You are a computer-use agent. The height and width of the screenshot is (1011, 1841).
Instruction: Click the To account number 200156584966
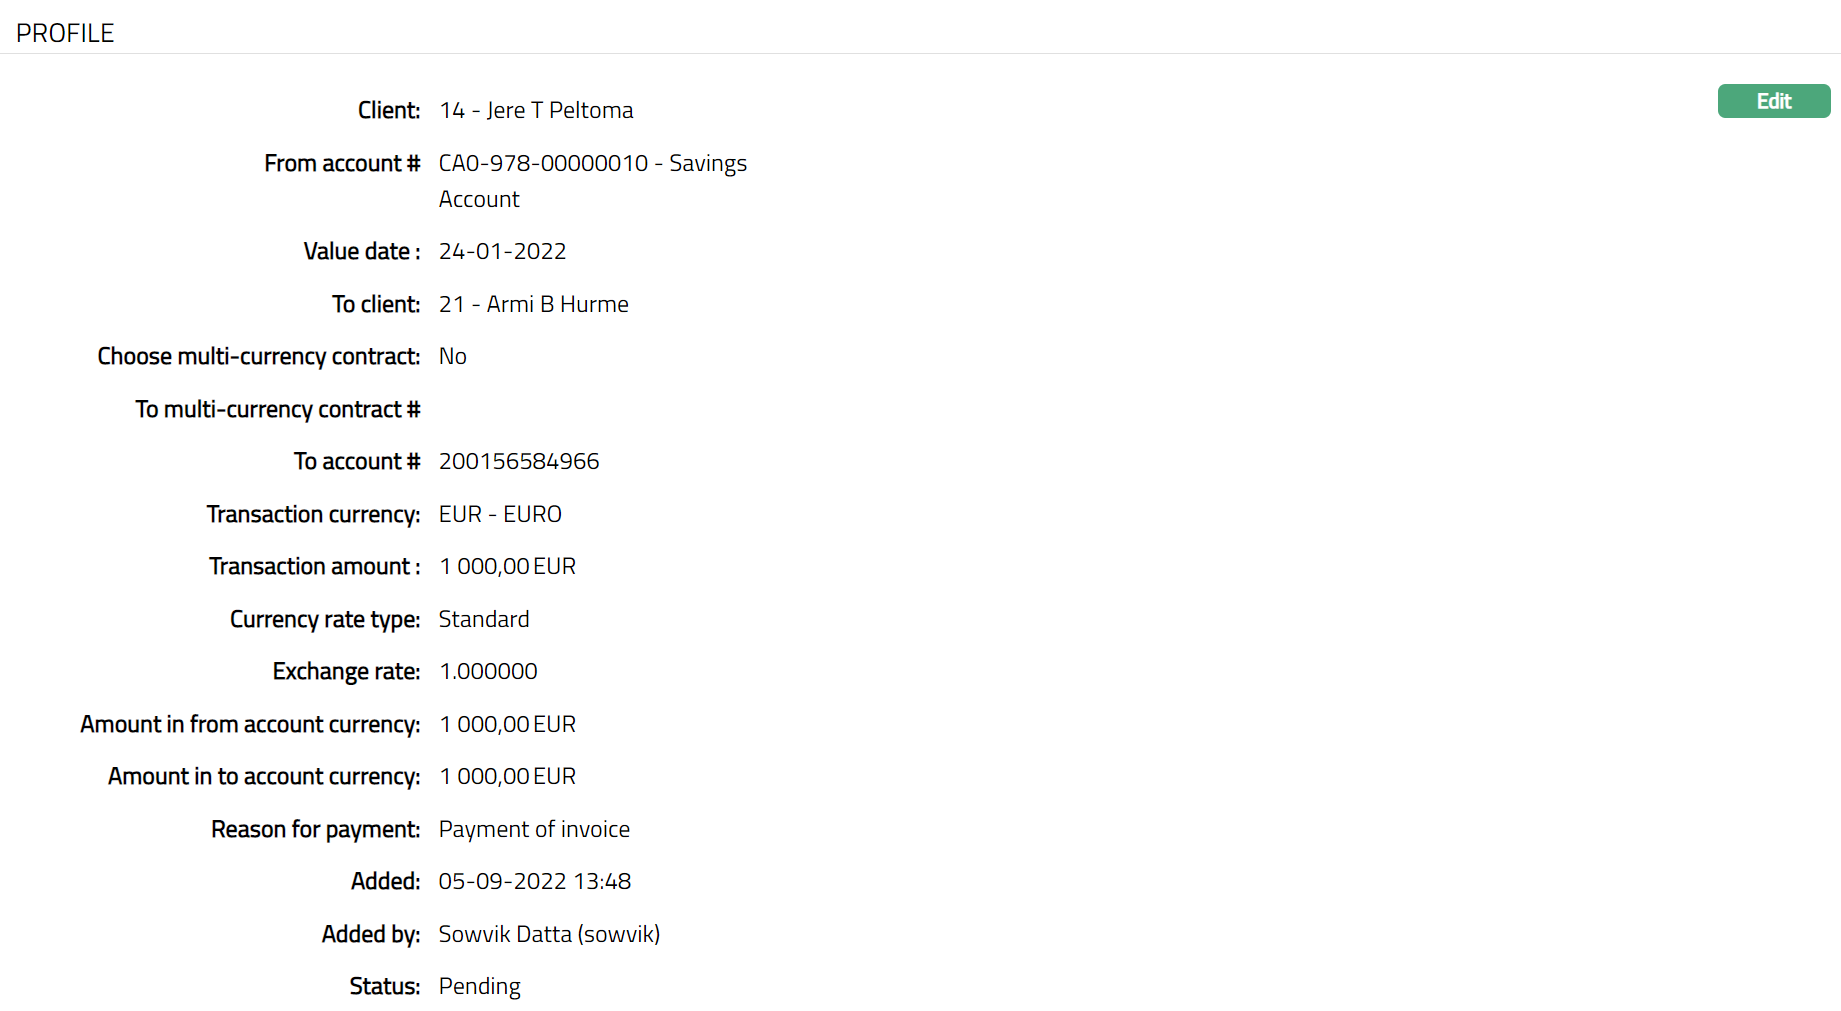(x=518, y=461)
